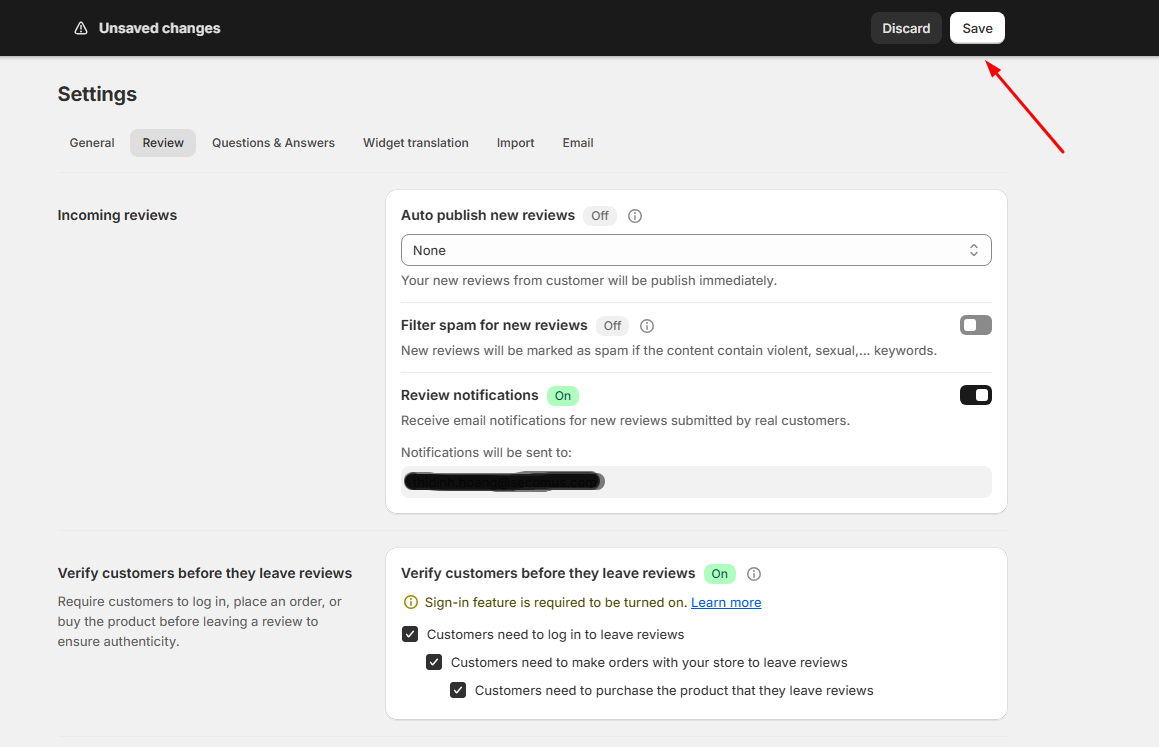The image size is (1159, 747).
Task: Click the On badge beside Verify customers heading
Action: (719, 574)
